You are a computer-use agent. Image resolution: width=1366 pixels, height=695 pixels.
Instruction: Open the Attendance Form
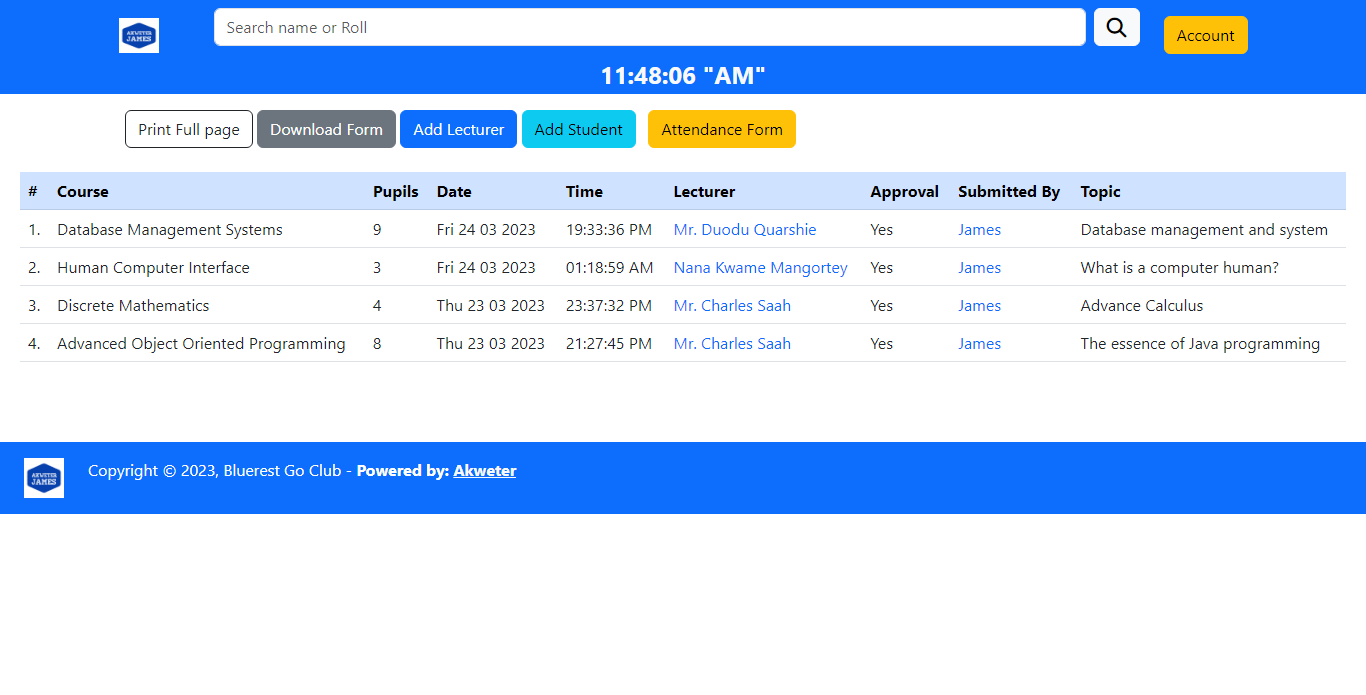(x=721, y=129)
